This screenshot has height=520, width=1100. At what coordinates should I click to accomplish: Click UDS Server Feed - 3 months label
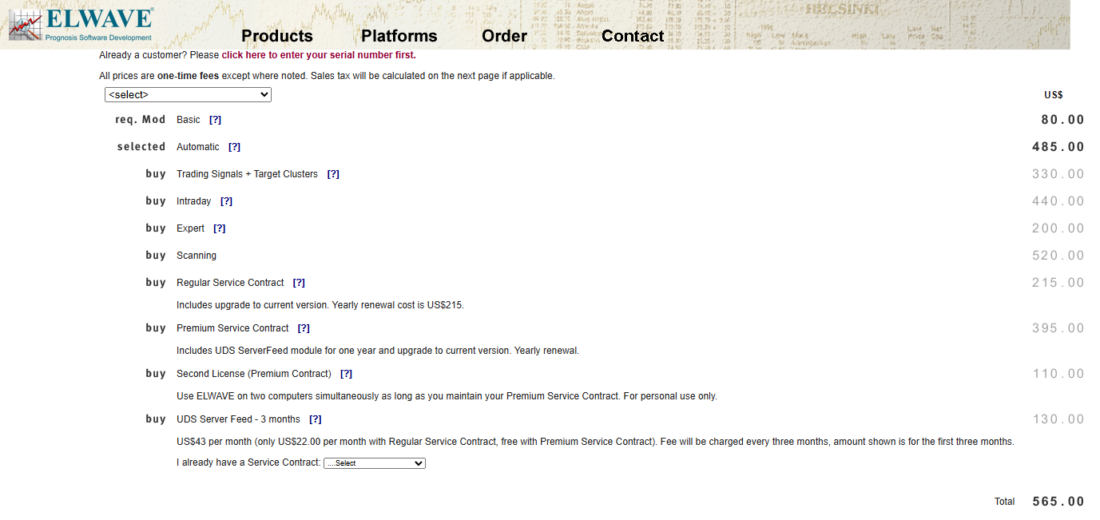point(238,419)
